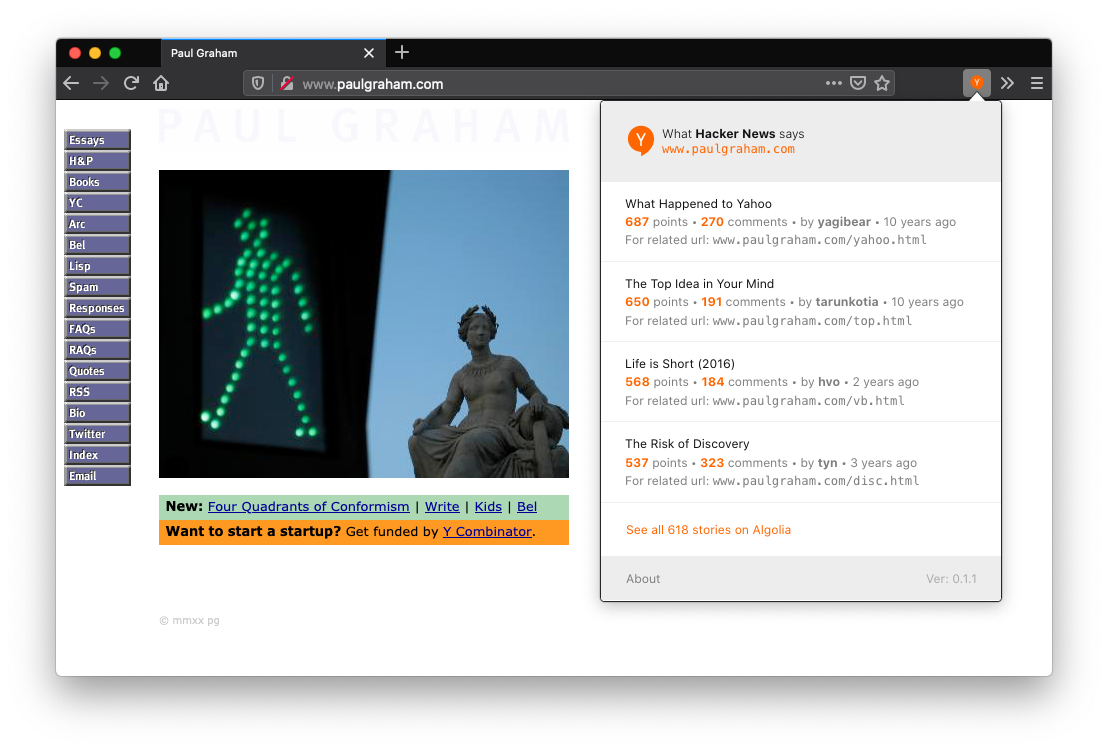The width and height of the screenshot is (1108, 750).
Task: Open the Essays sidebar button
Action: pos(98,140)
